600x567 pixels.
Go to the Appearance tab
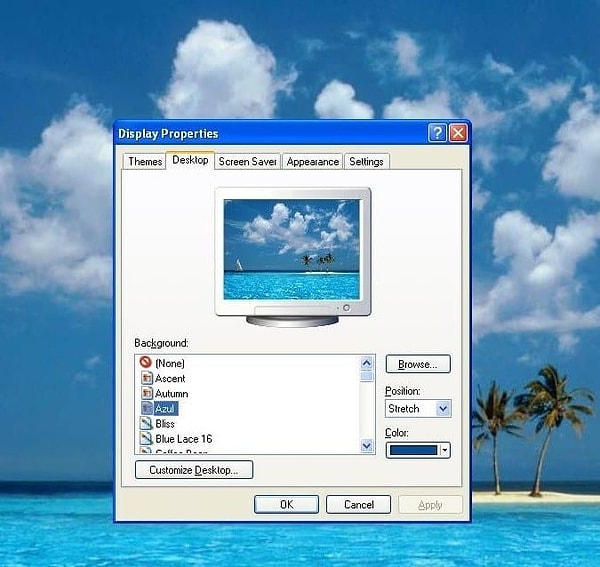point(312,161)
